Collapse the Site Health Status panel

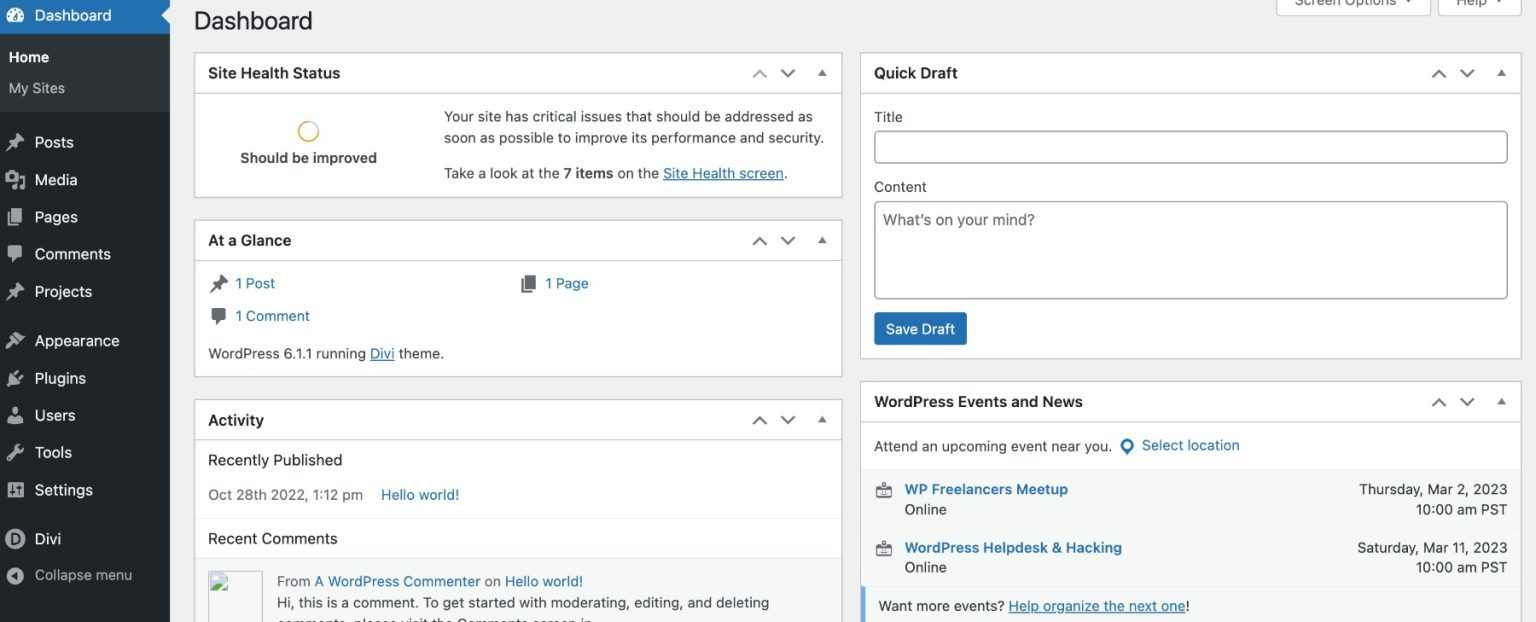tap(821, 72)
